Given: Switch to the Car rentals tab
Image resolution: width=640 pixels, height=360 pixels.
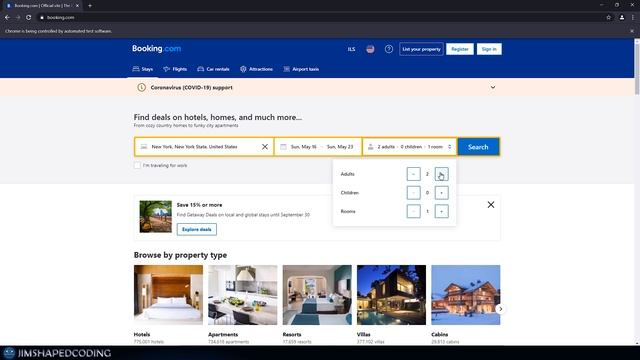Looking at the screenshot, I should click(x=213, y=69).
